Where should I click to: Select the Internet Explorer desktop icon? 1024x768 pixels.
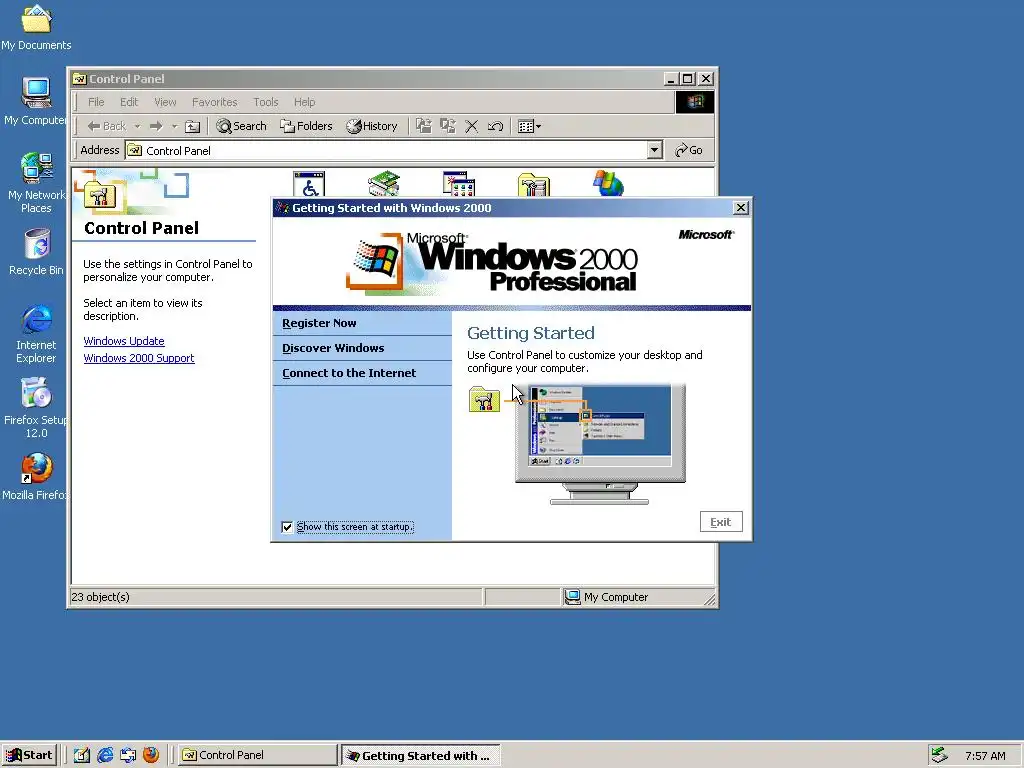pos(36,333)
